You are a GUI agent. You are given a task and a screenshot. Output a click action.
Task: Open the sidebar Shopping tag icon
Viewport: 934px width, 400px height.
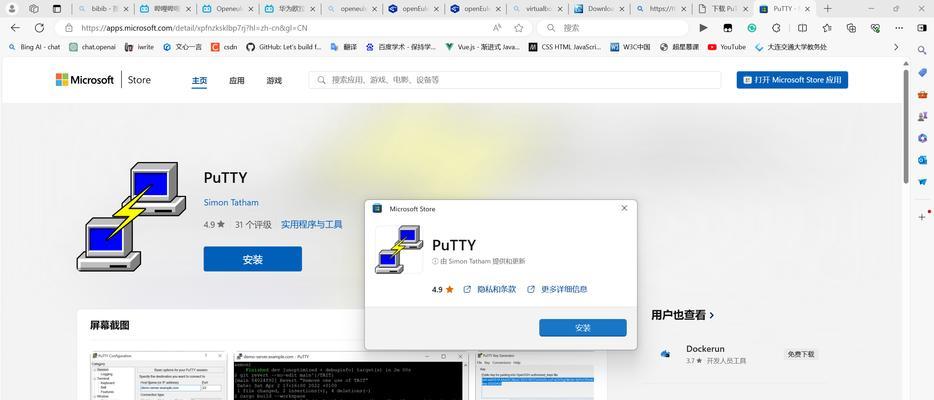pos(922,72)
